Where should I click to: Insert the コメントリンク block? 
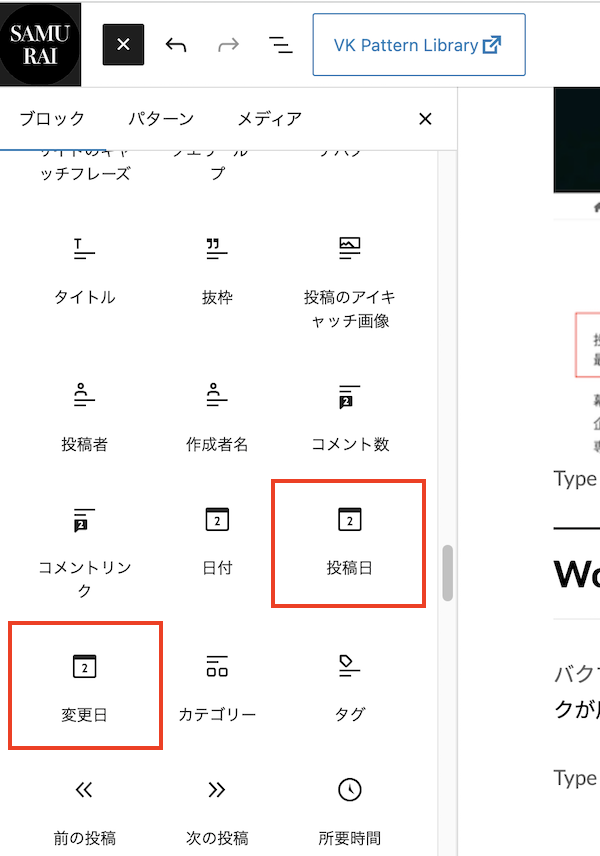click(85, 553)
